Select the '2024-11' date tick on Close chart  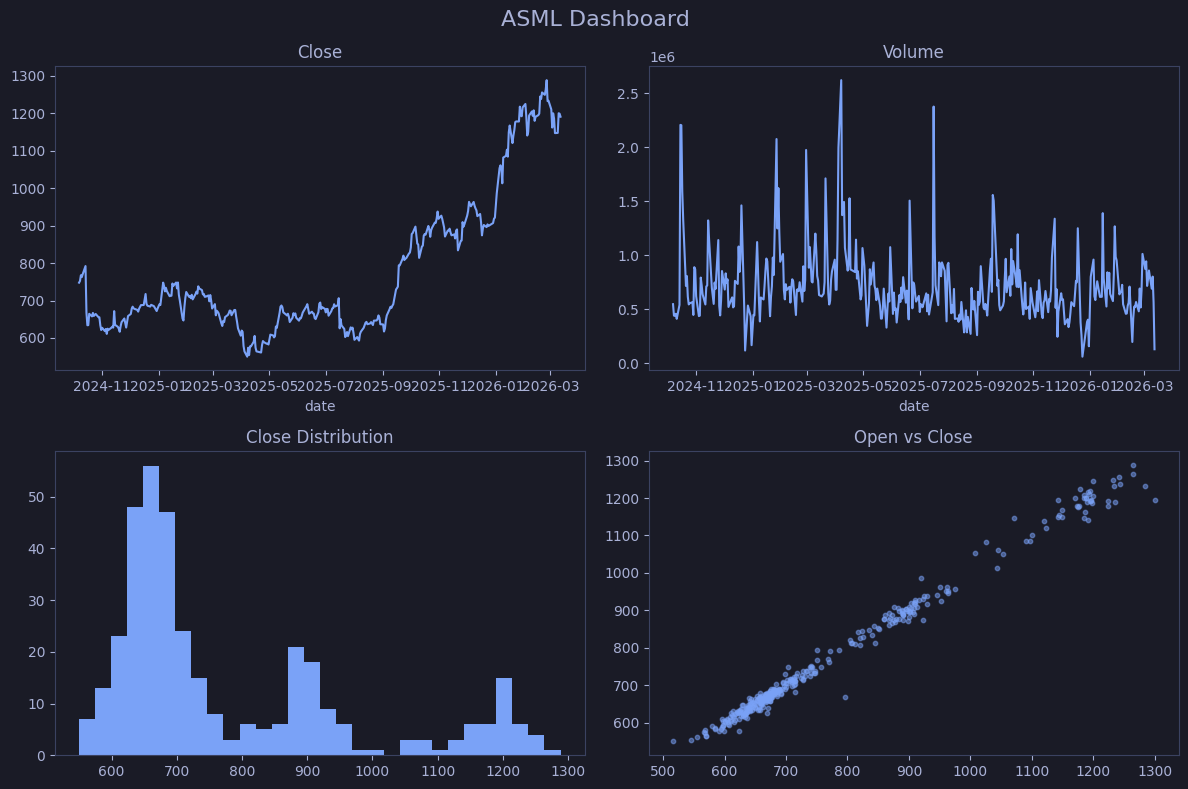(x=102, y=387)
